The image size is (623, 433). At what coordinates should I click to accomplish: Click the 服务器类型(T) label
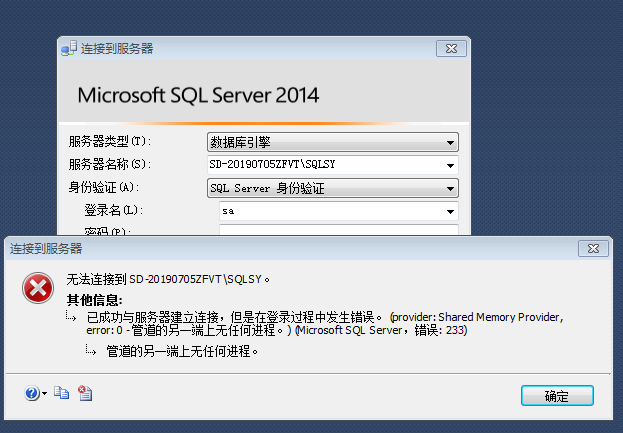[x=110, y=141]
